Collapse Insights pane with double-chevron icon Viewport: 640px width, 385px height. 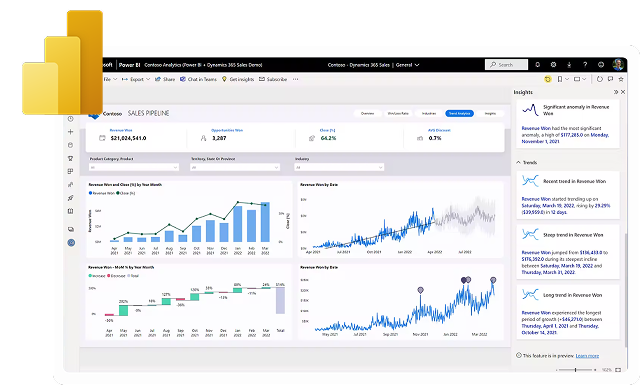coord(616,92)
